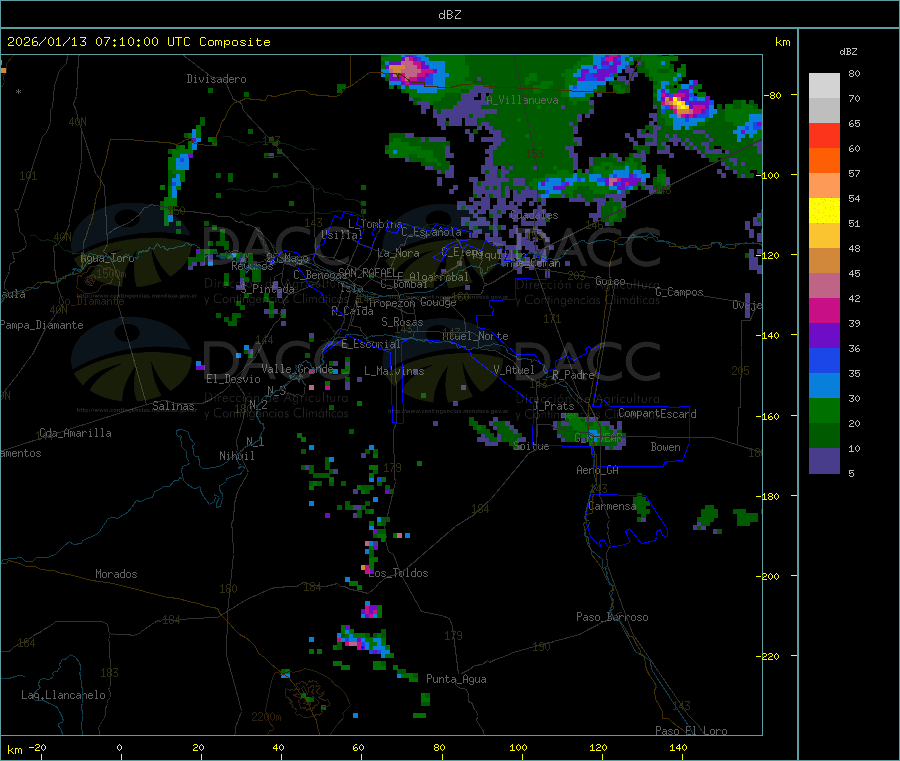Click the C_Española map label
Image resolution: width=900 pixels, height=761 pixels.
431,232
